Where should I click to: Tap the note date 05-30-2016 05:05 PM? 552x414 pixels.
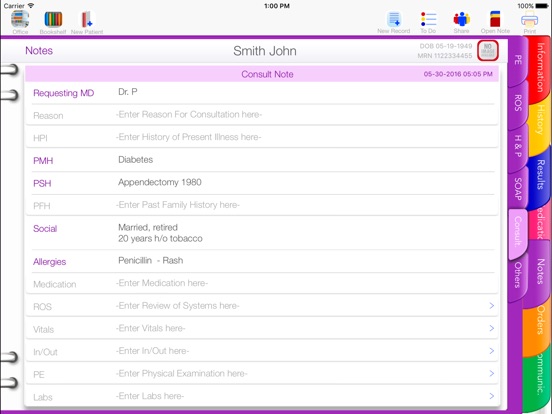[458, 74]
